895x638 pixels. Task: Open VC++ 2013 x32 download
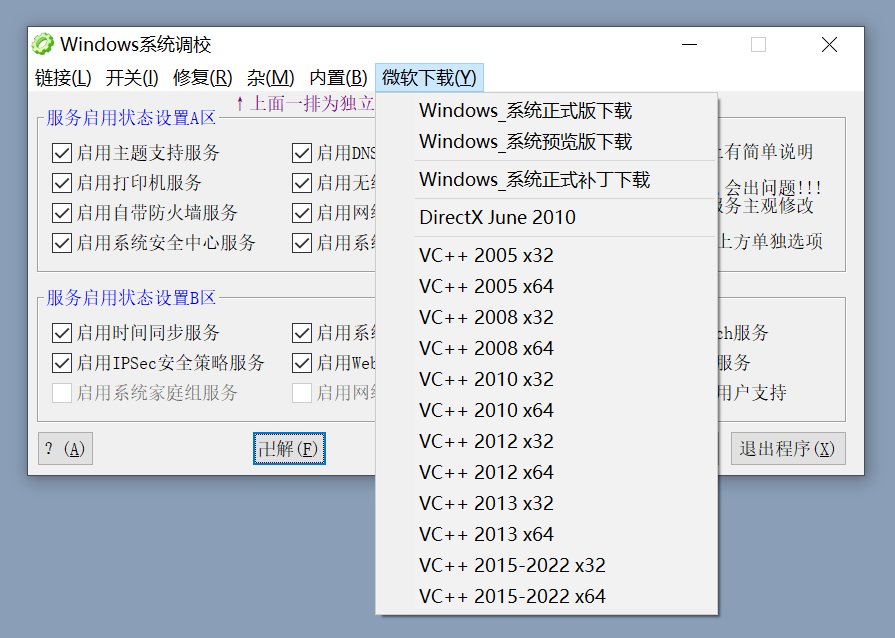click(x=546, y=503)
